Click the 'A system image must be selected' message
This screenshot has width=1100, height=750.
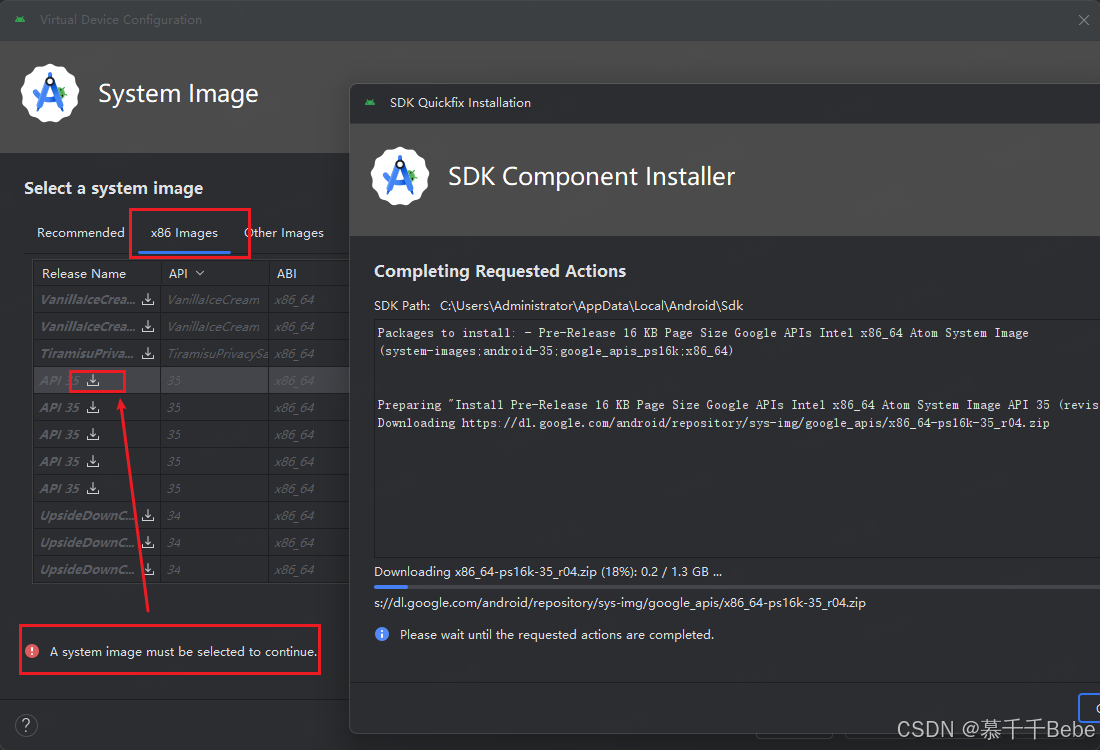click(183, 652)
